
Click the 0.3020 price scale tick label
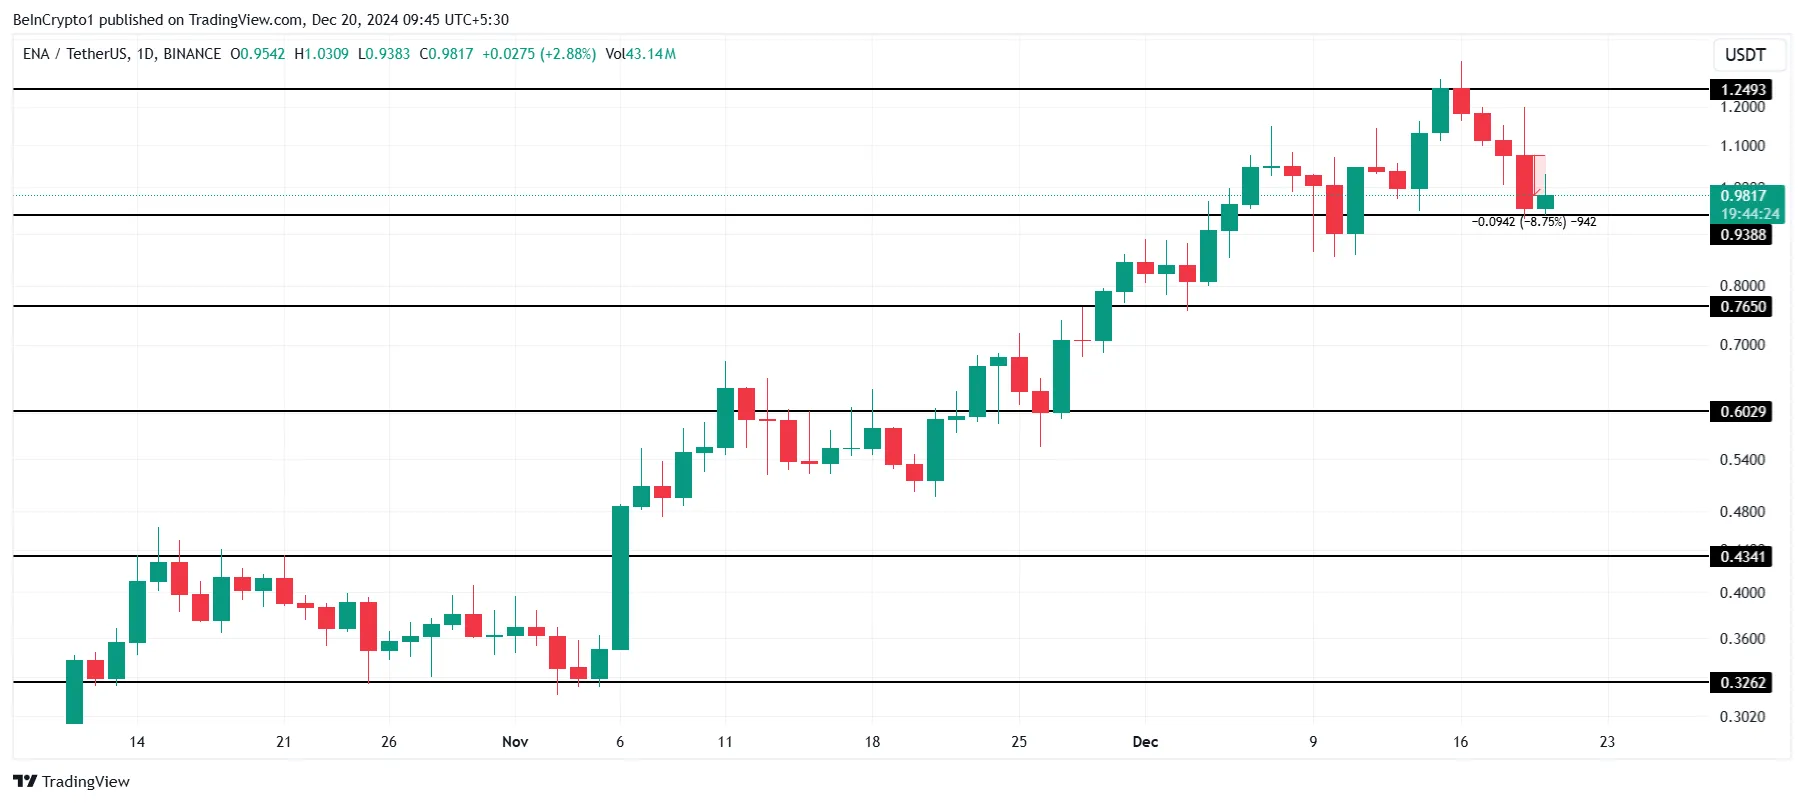click(1742, 717)
